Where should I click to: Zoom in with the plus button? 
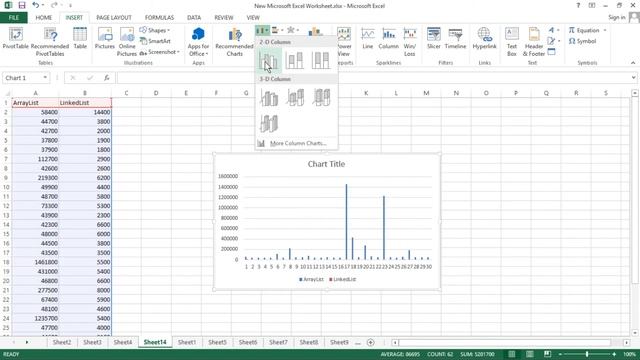pyautogui.click(x=614, y=354)
